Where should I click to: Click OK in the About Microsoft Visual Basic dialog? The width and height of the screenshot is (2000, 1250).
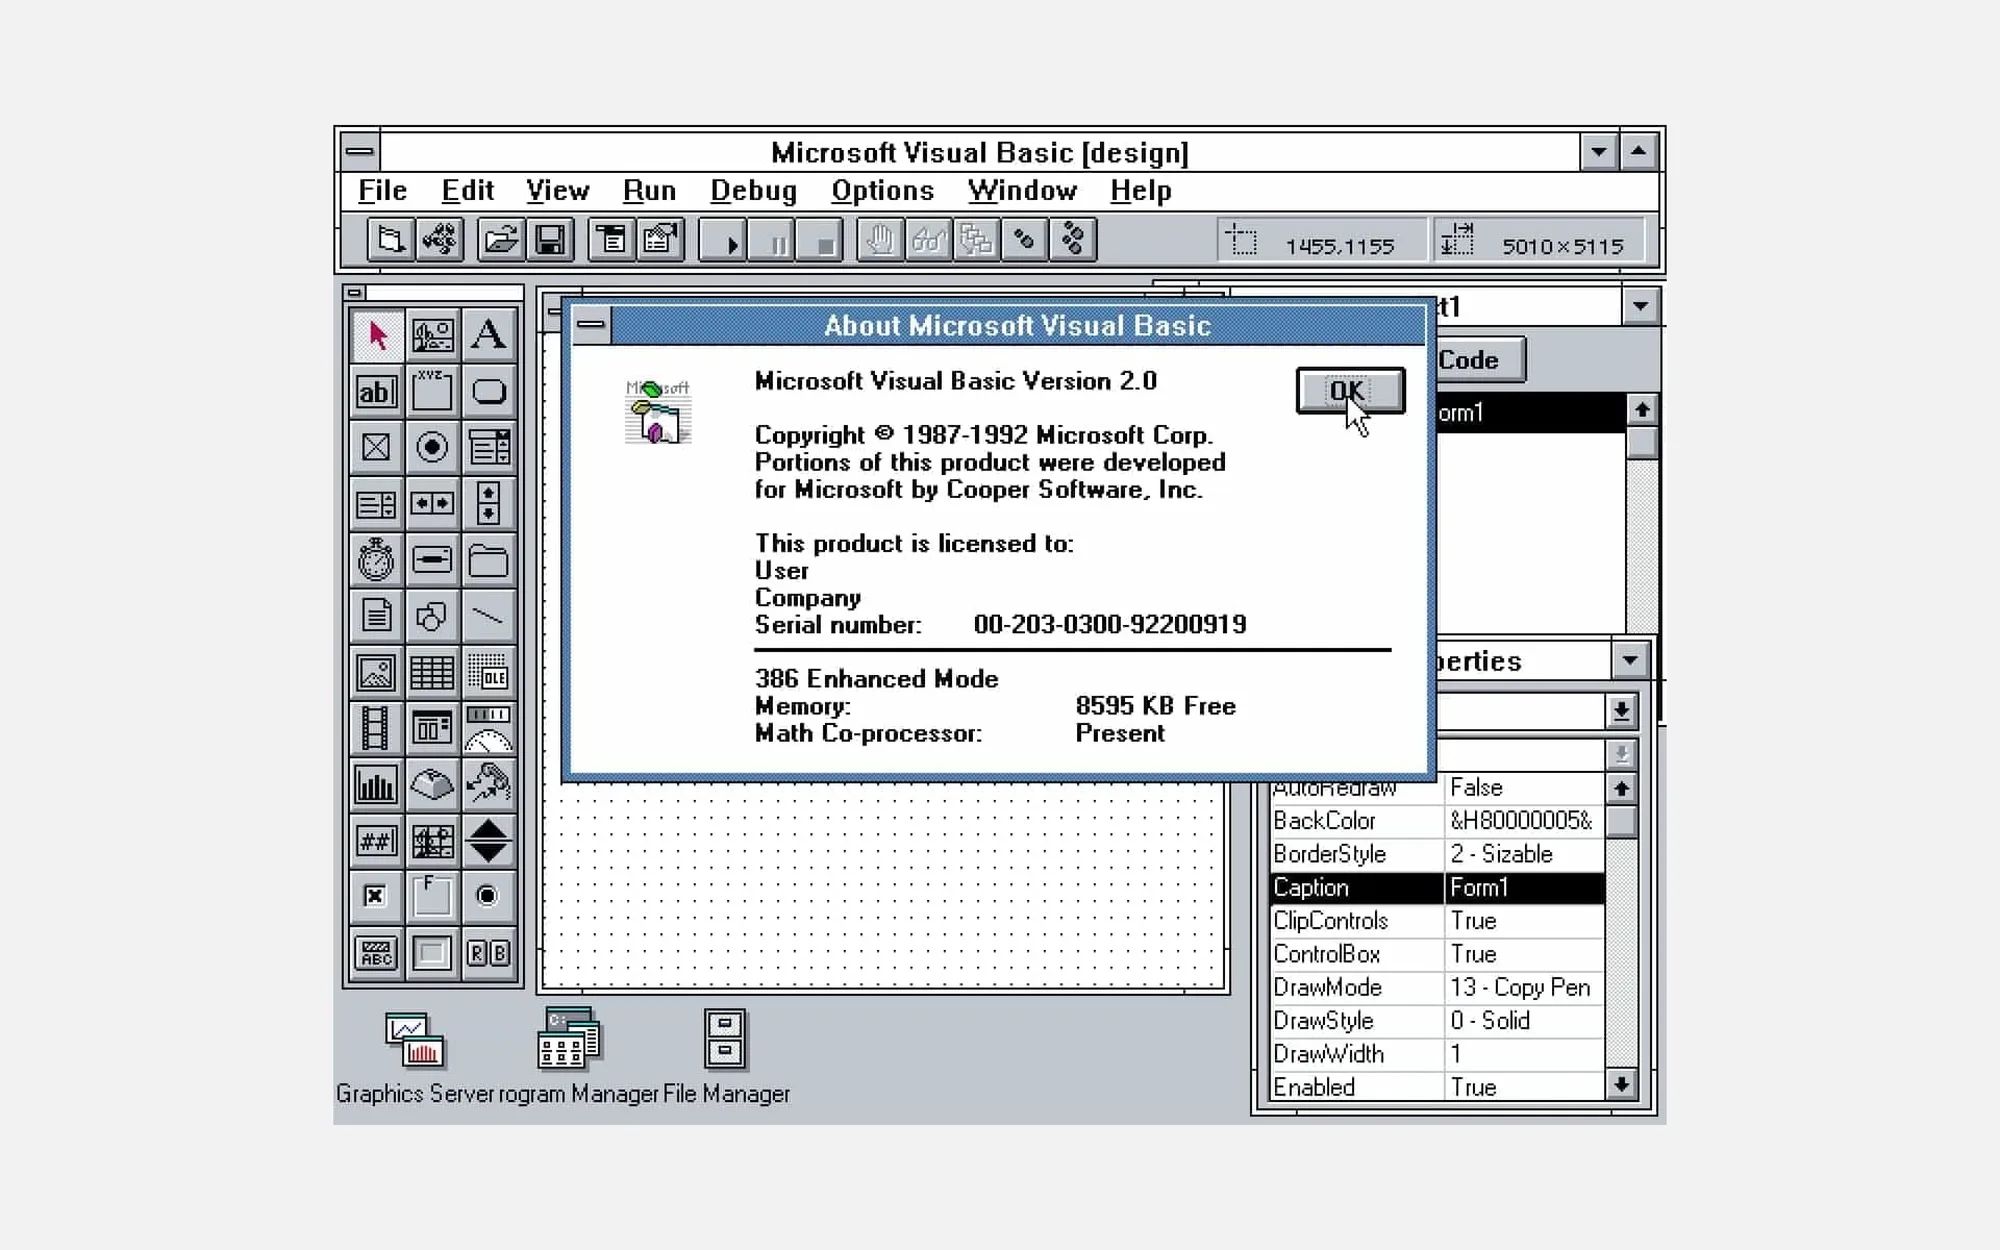(1350, 391)
